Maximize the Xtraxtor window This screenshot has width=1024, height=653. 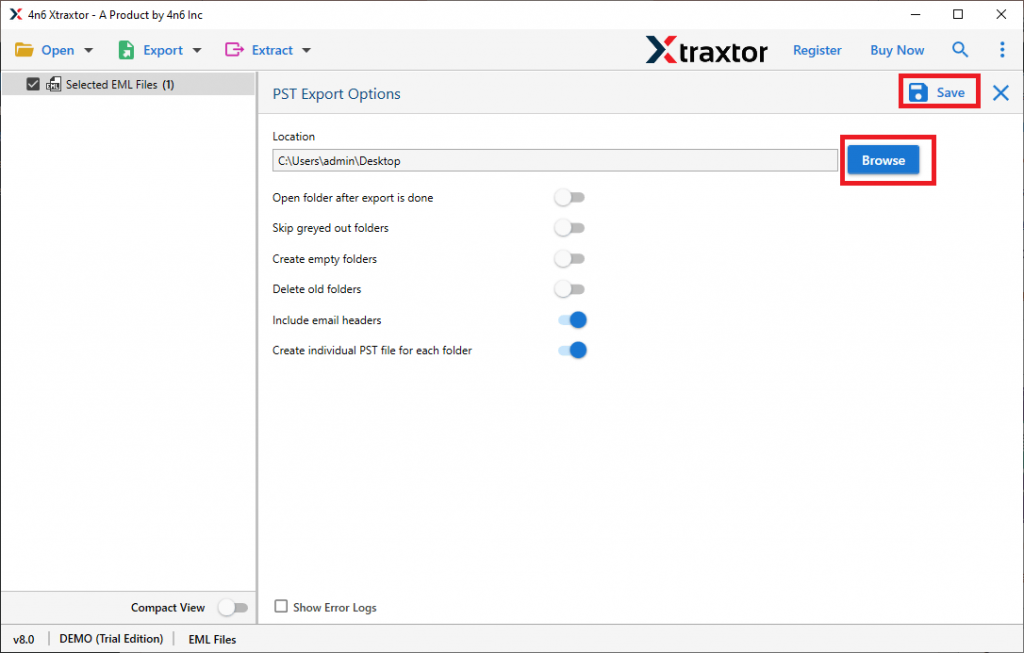958,14
